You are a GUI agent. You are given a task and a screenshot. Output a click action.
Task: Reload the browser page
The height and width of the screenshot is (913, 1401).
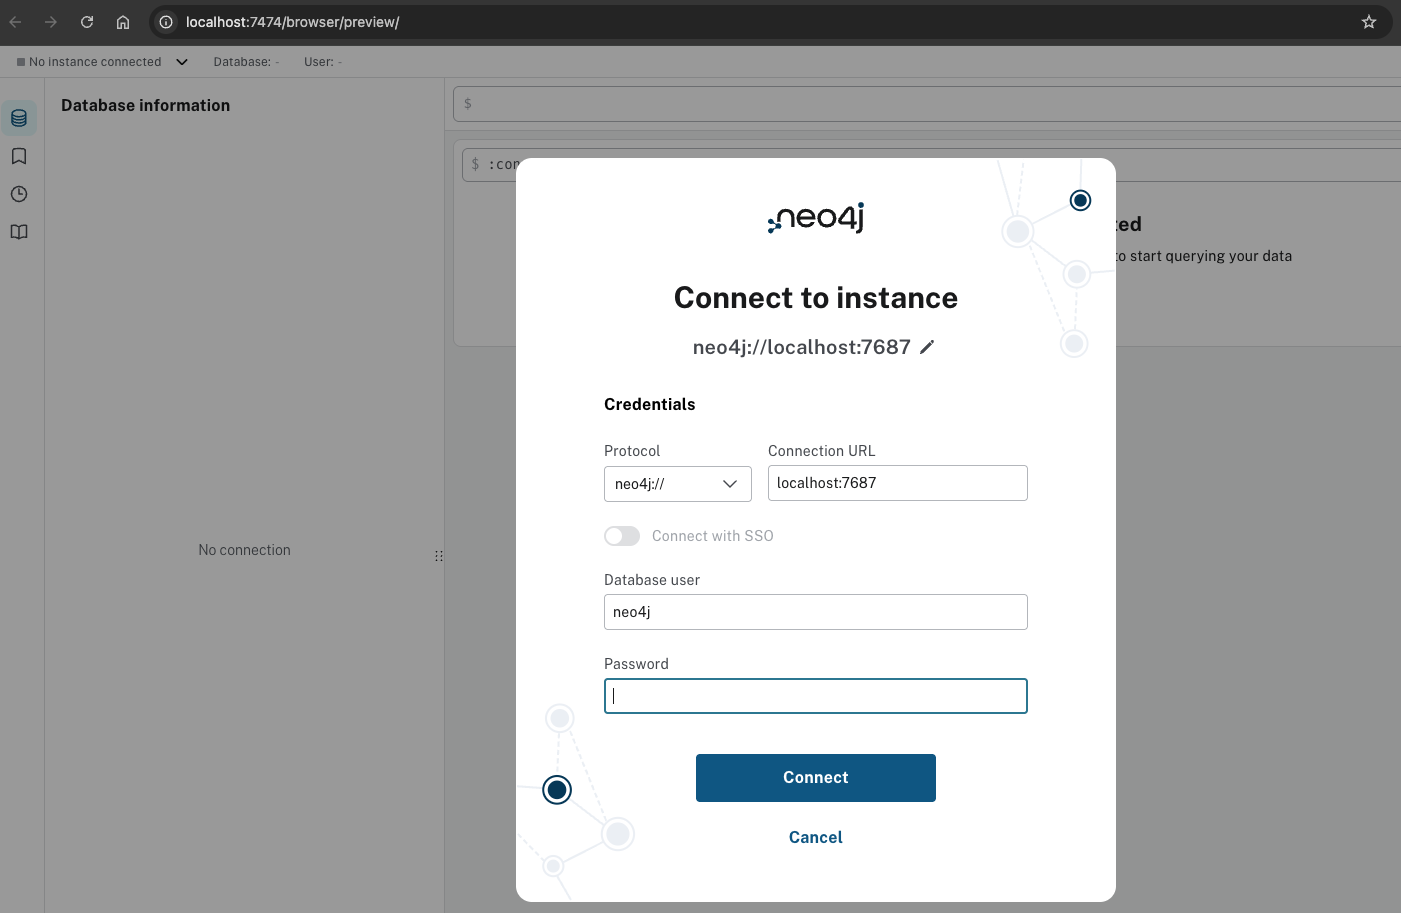tap(87, 22)
